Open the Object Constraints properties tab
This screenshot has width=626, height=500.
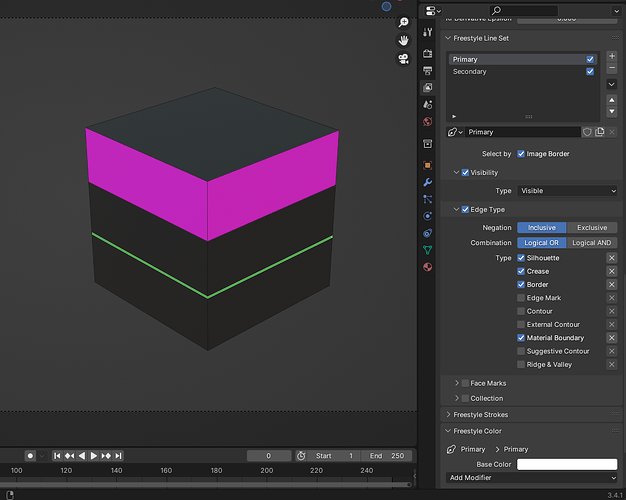(x=428, y=233)
